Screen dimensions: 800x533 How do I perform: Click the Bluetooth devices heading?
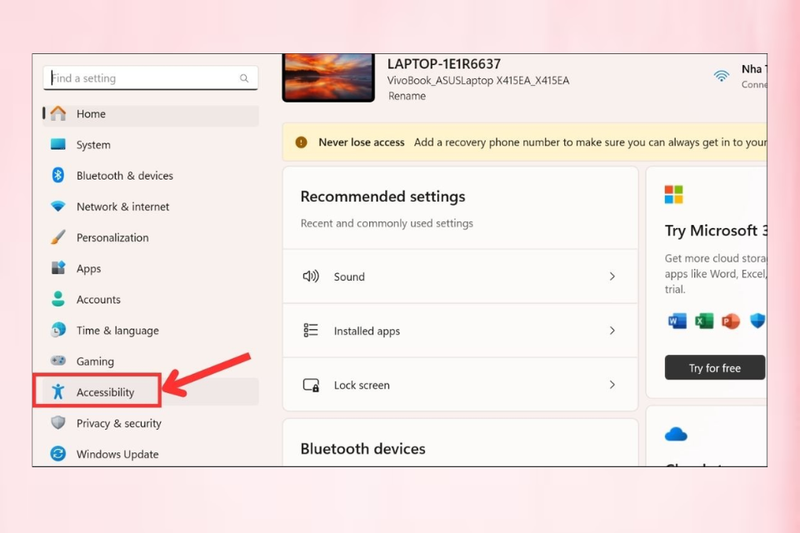(x=363, y=449)
